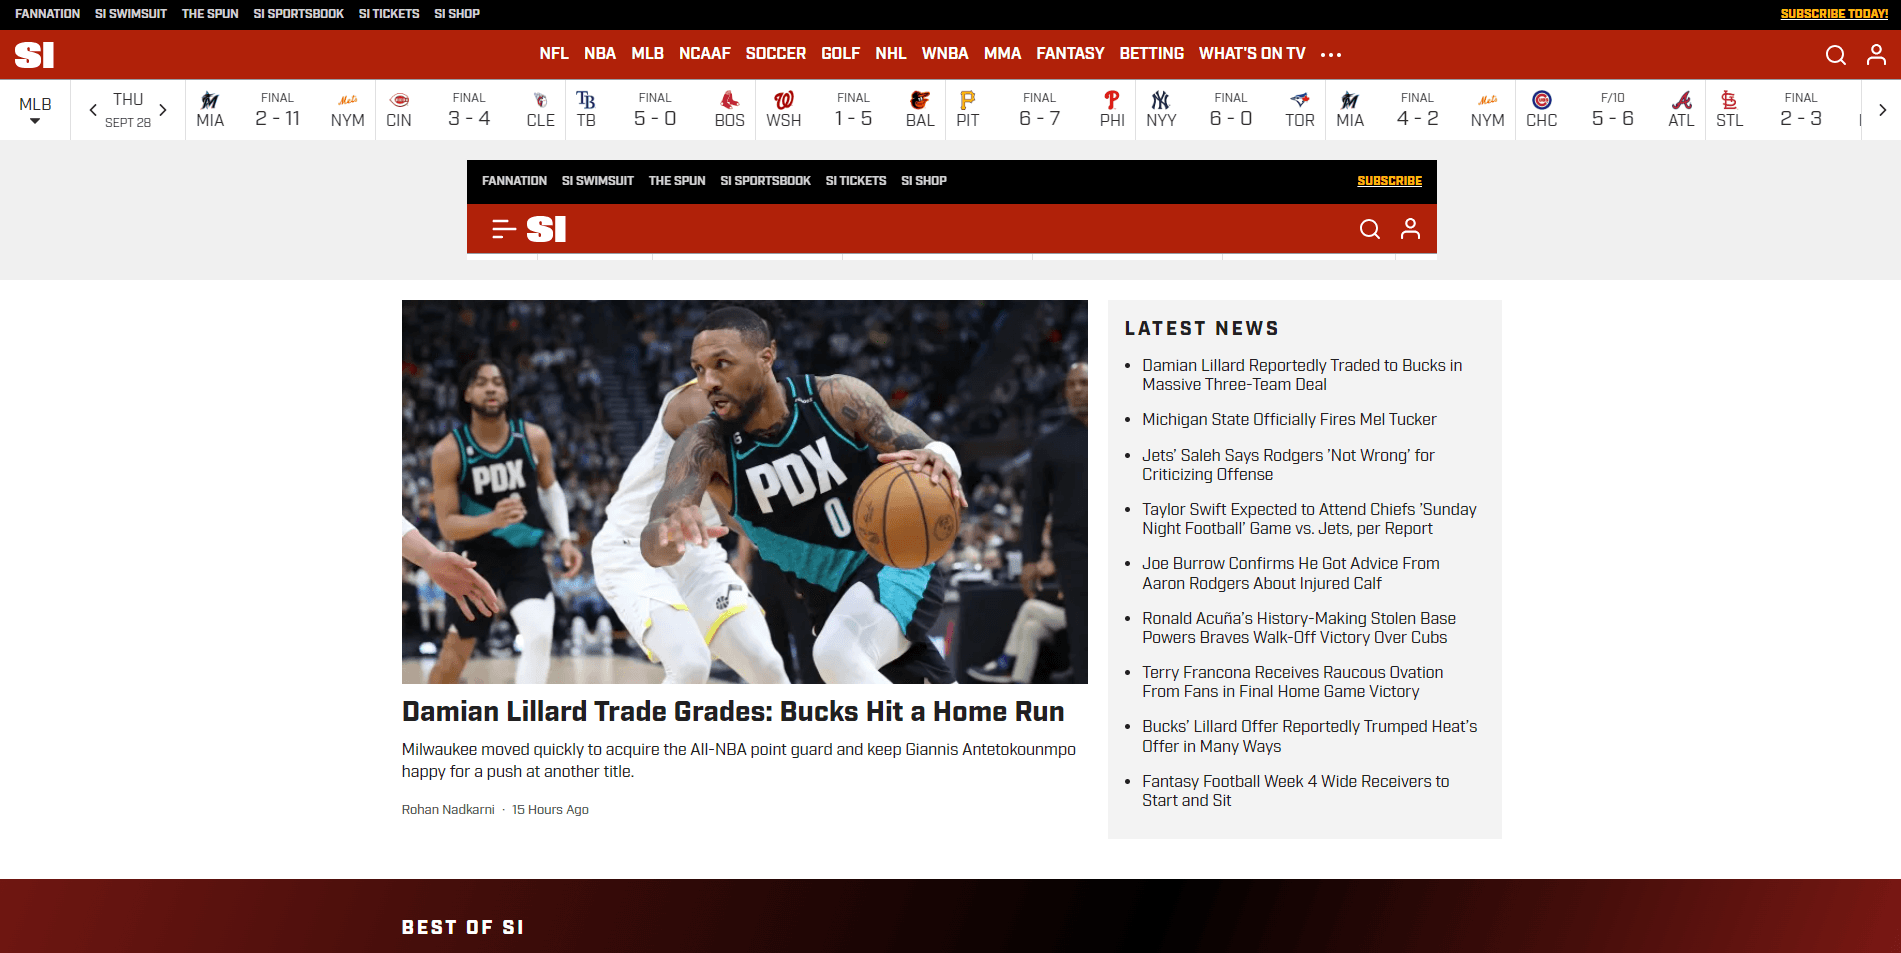The image size is (1901, 953).
Task: Click author Rohan Nadkarni
Action: pyautogui.click(x=448, y=810)
